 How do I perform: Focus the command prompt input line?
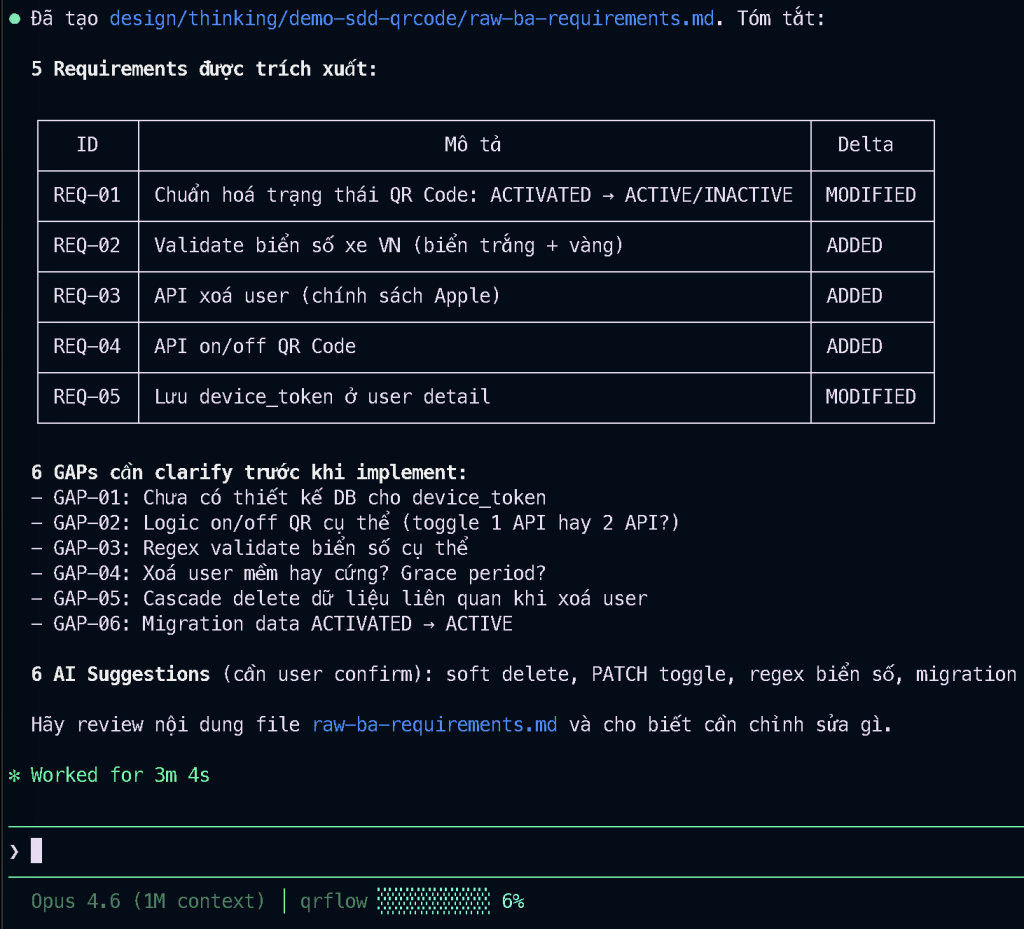tap(500, 851)
